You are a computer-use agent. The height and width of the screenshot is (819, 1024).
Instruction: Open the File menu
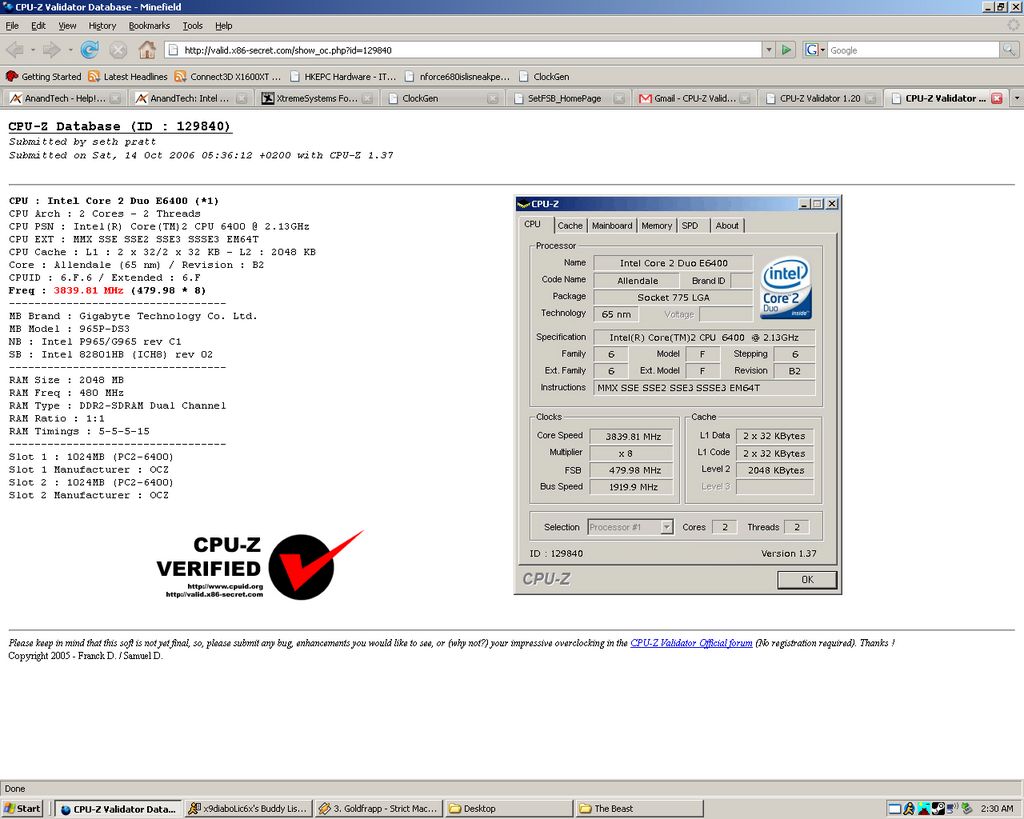click(12, 25)
